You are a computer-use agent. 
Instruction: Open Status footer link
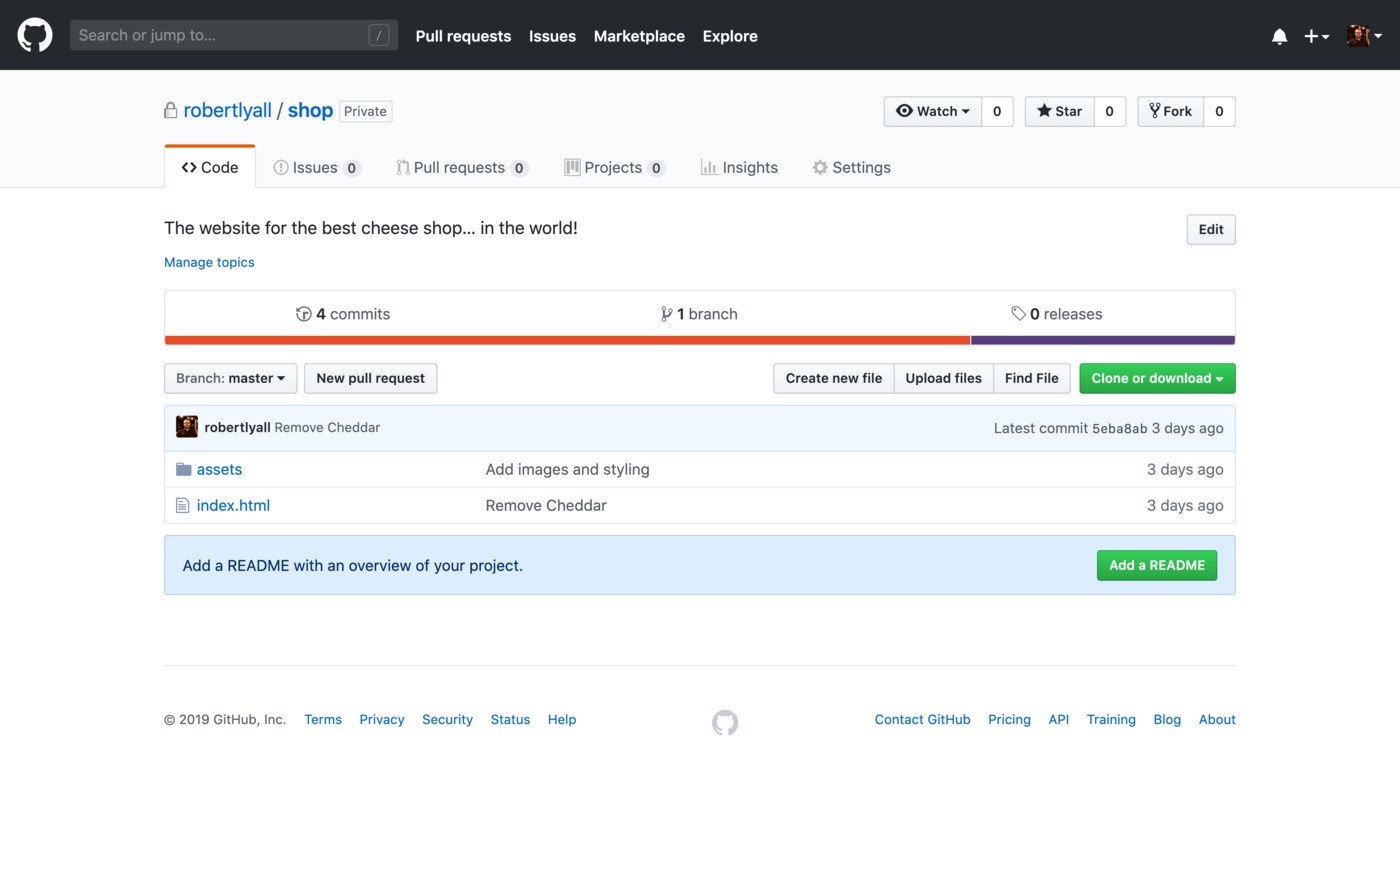click(x=510, y=719)
